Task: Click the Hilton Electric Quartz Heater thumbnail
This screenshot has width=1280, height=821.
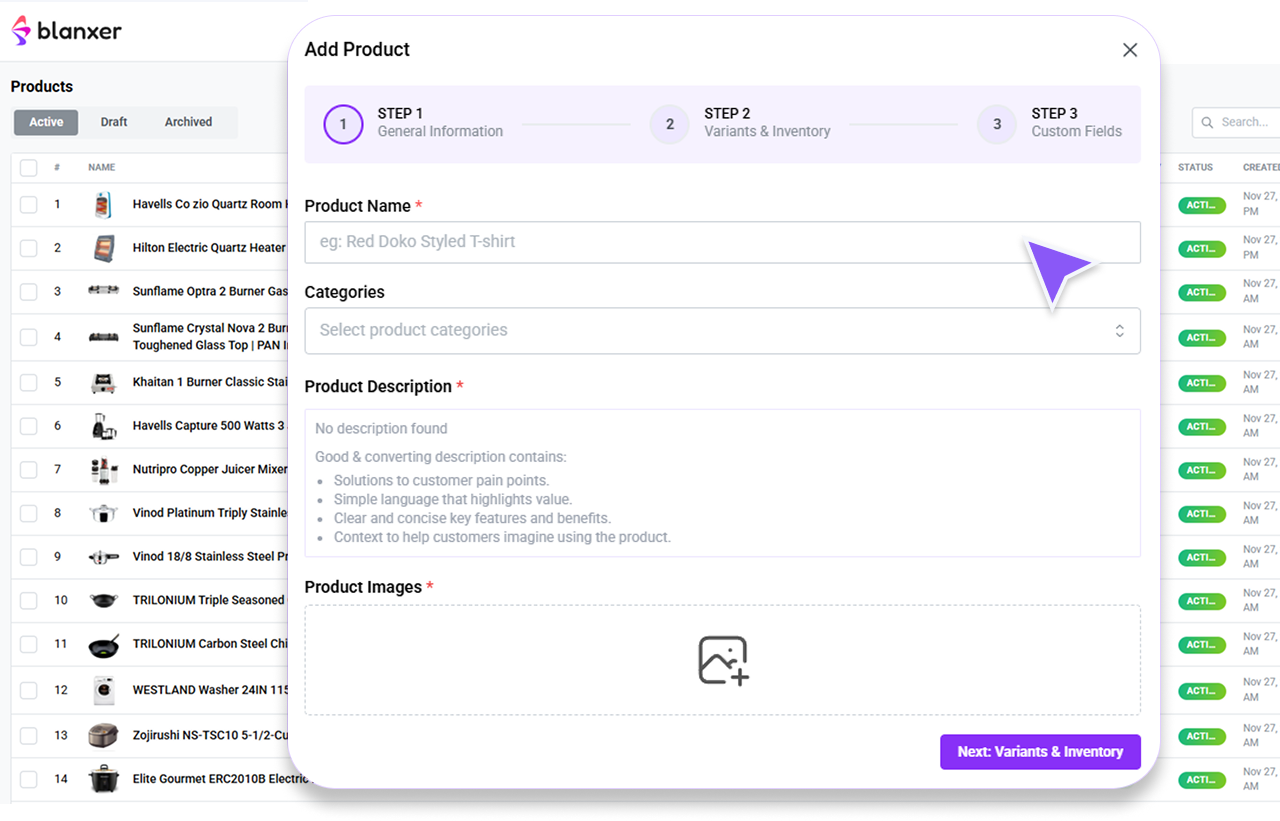Action: coord(103,247)
